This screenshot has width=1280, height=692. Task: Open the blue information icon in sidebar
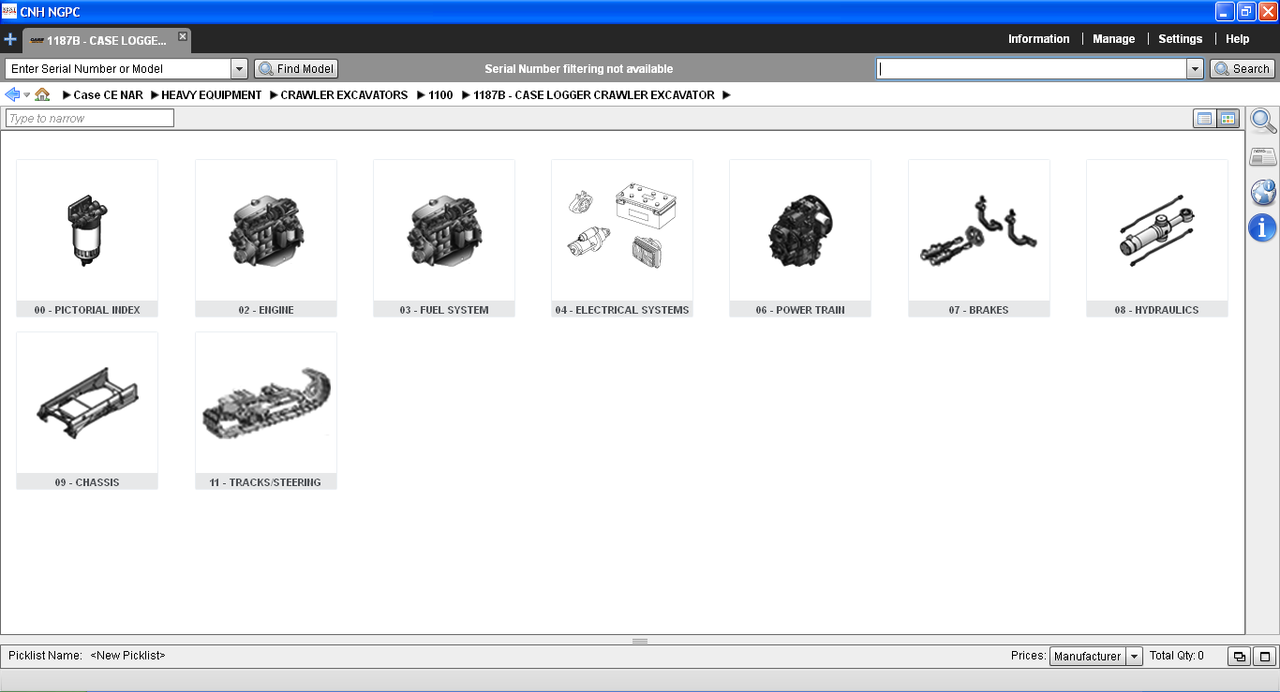(x=1263, y=227)
